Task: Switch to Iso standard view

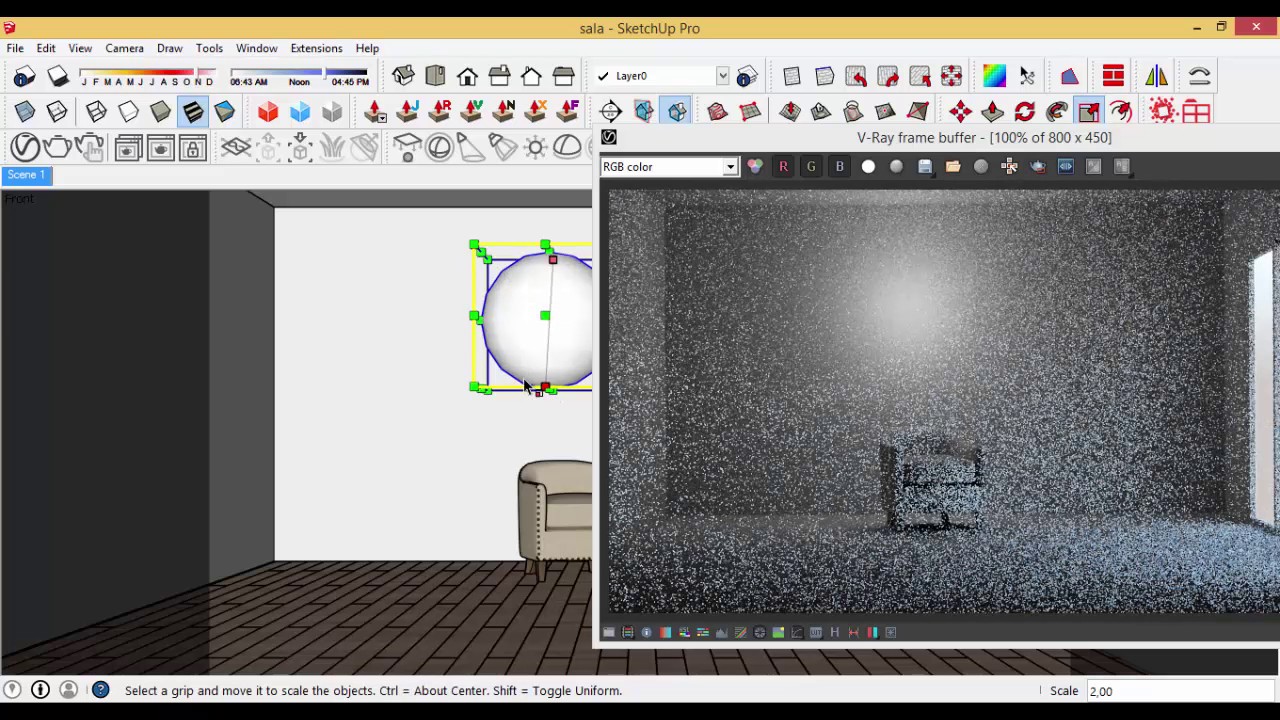Action: click(x=403, y=76)
